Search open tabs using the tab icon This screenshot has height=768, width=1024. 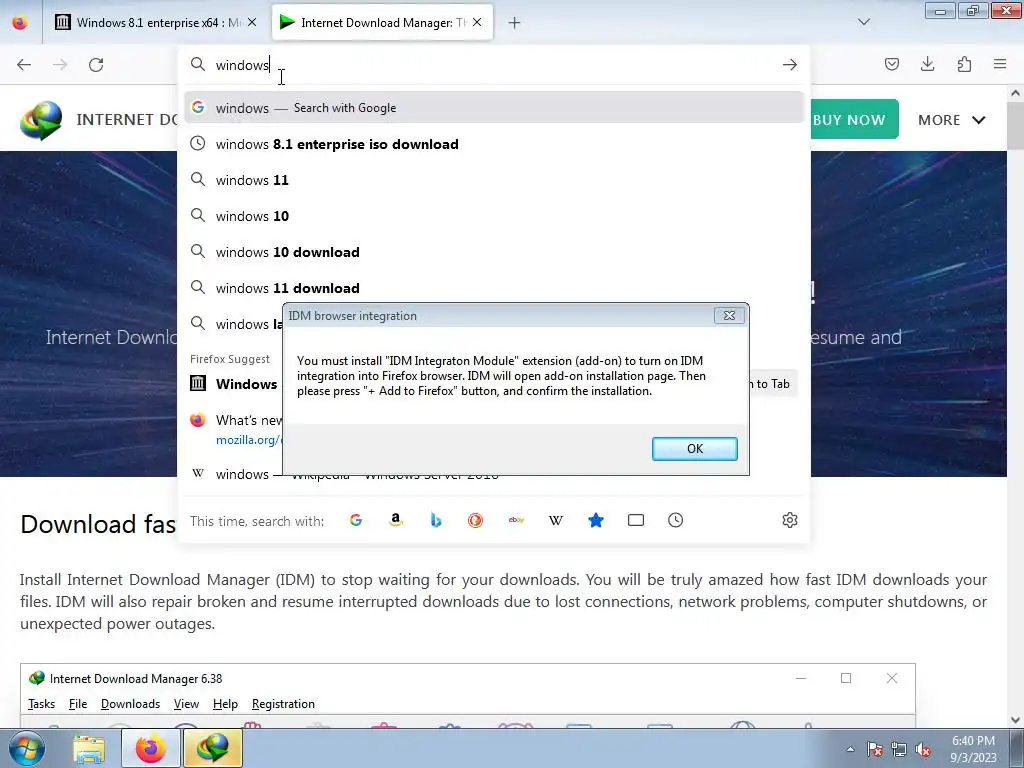pyautogui.click(x=635, y=520)
